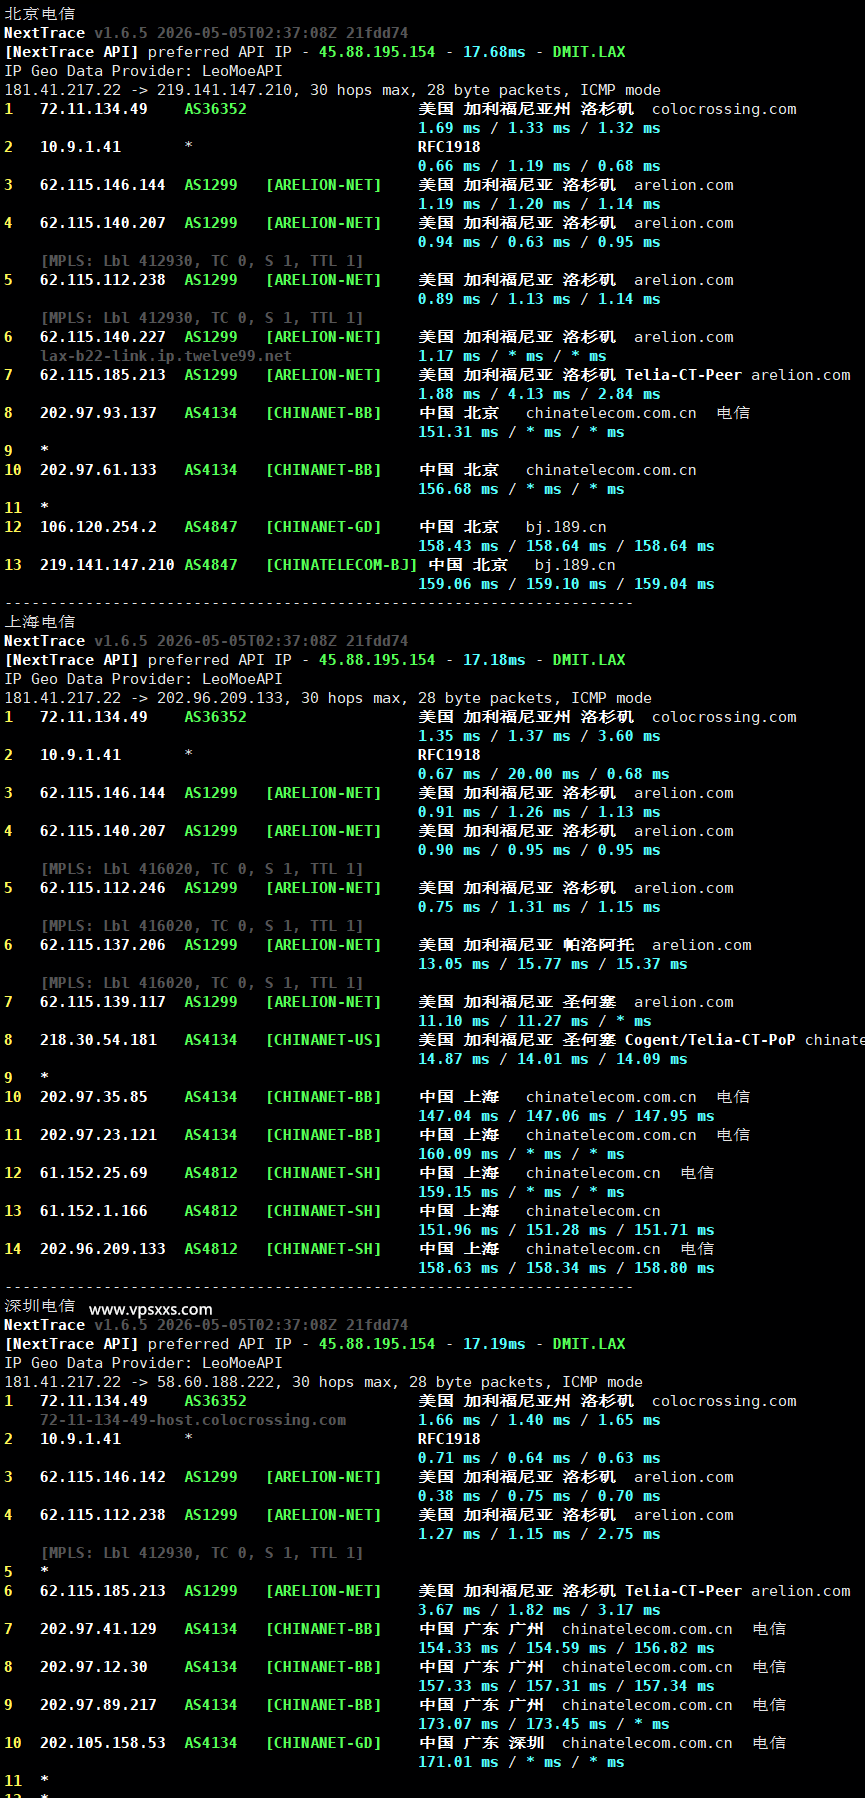865x1798 pixels.
Task: Click hop IP 218.30.54.181
Action: tap(98, 1040)
